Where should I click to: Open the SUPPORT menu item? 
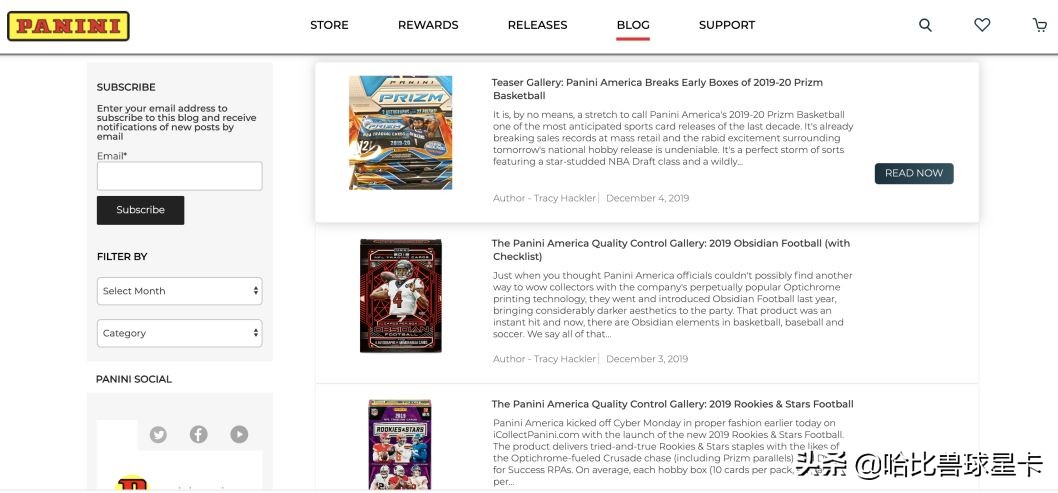coord(727,25)
